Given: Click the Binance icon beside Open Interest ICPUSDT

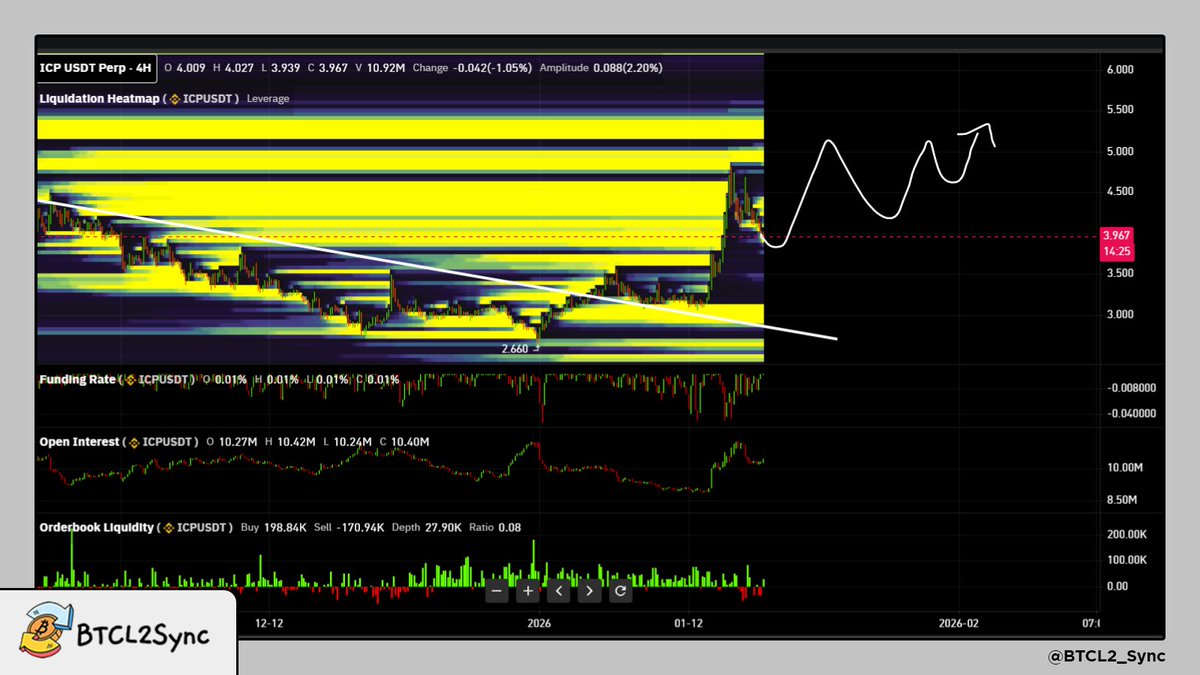Looking at the screenshot, I should click(135, 442).
